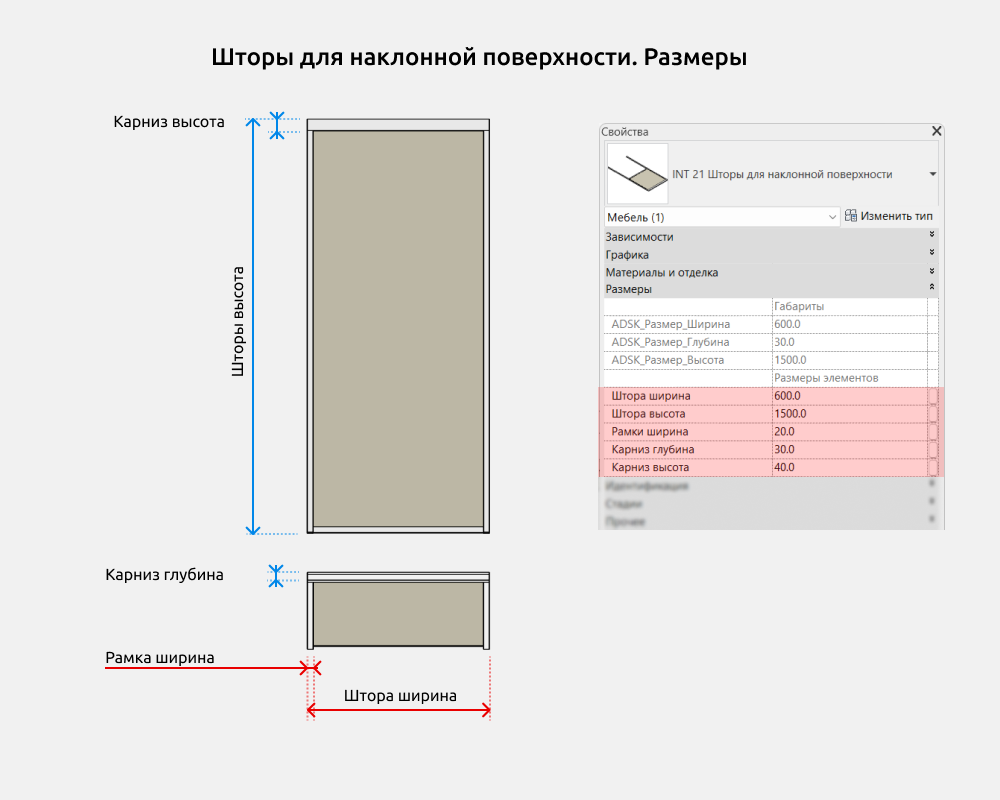Click the Шторы высота drawing label

coord(237,322)
